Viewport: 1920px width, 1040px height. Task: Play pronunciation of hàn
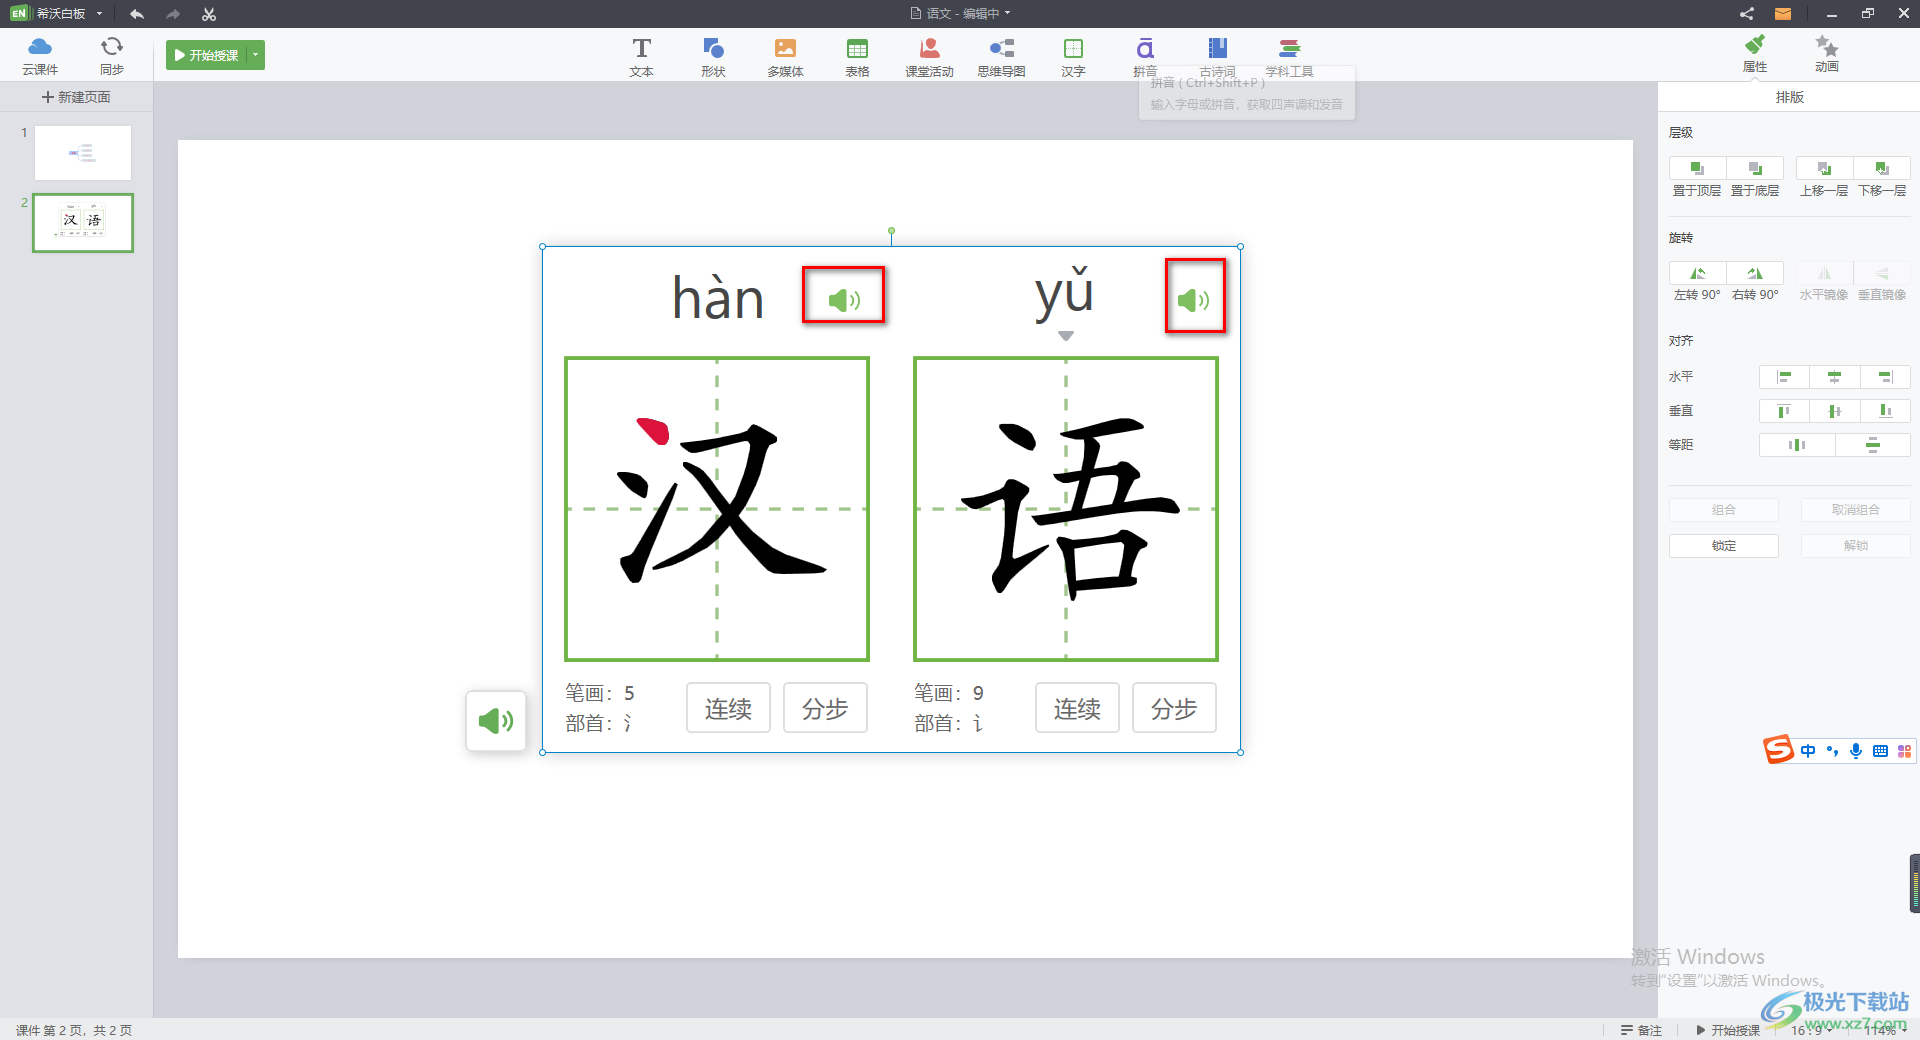point(844,299)
